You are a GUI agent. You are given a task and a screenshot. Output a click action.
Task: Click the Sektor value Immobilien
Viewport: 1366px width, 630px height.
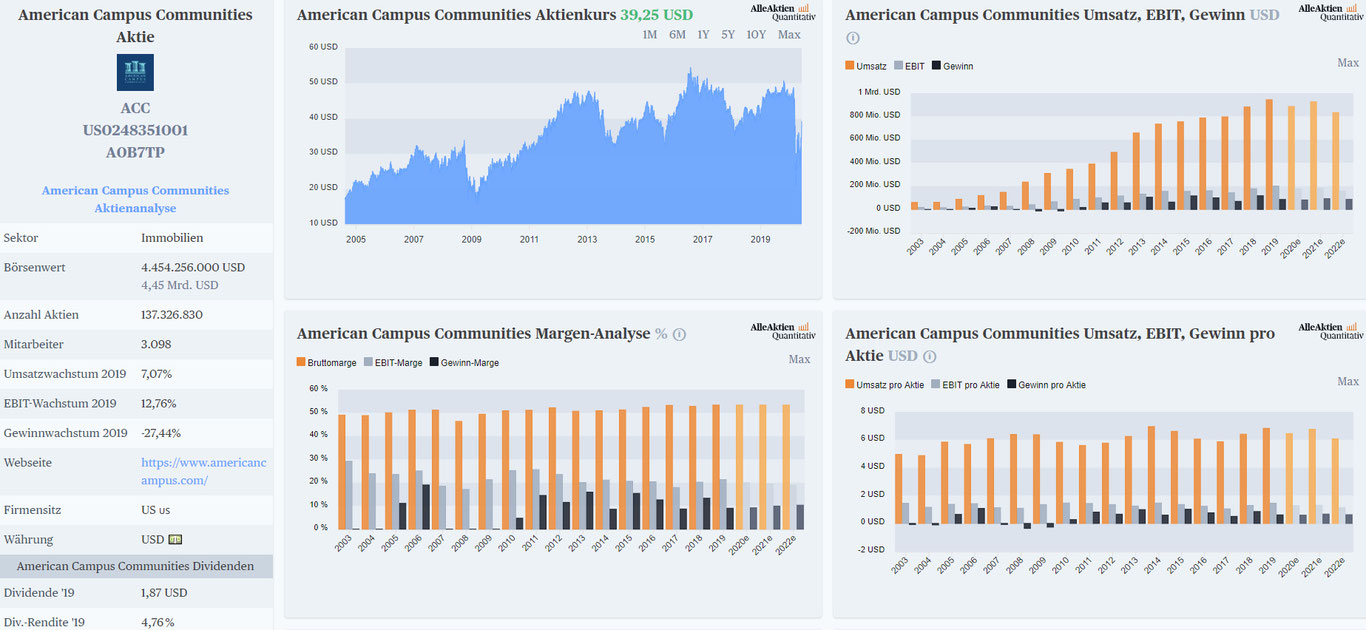pos(172,238)
